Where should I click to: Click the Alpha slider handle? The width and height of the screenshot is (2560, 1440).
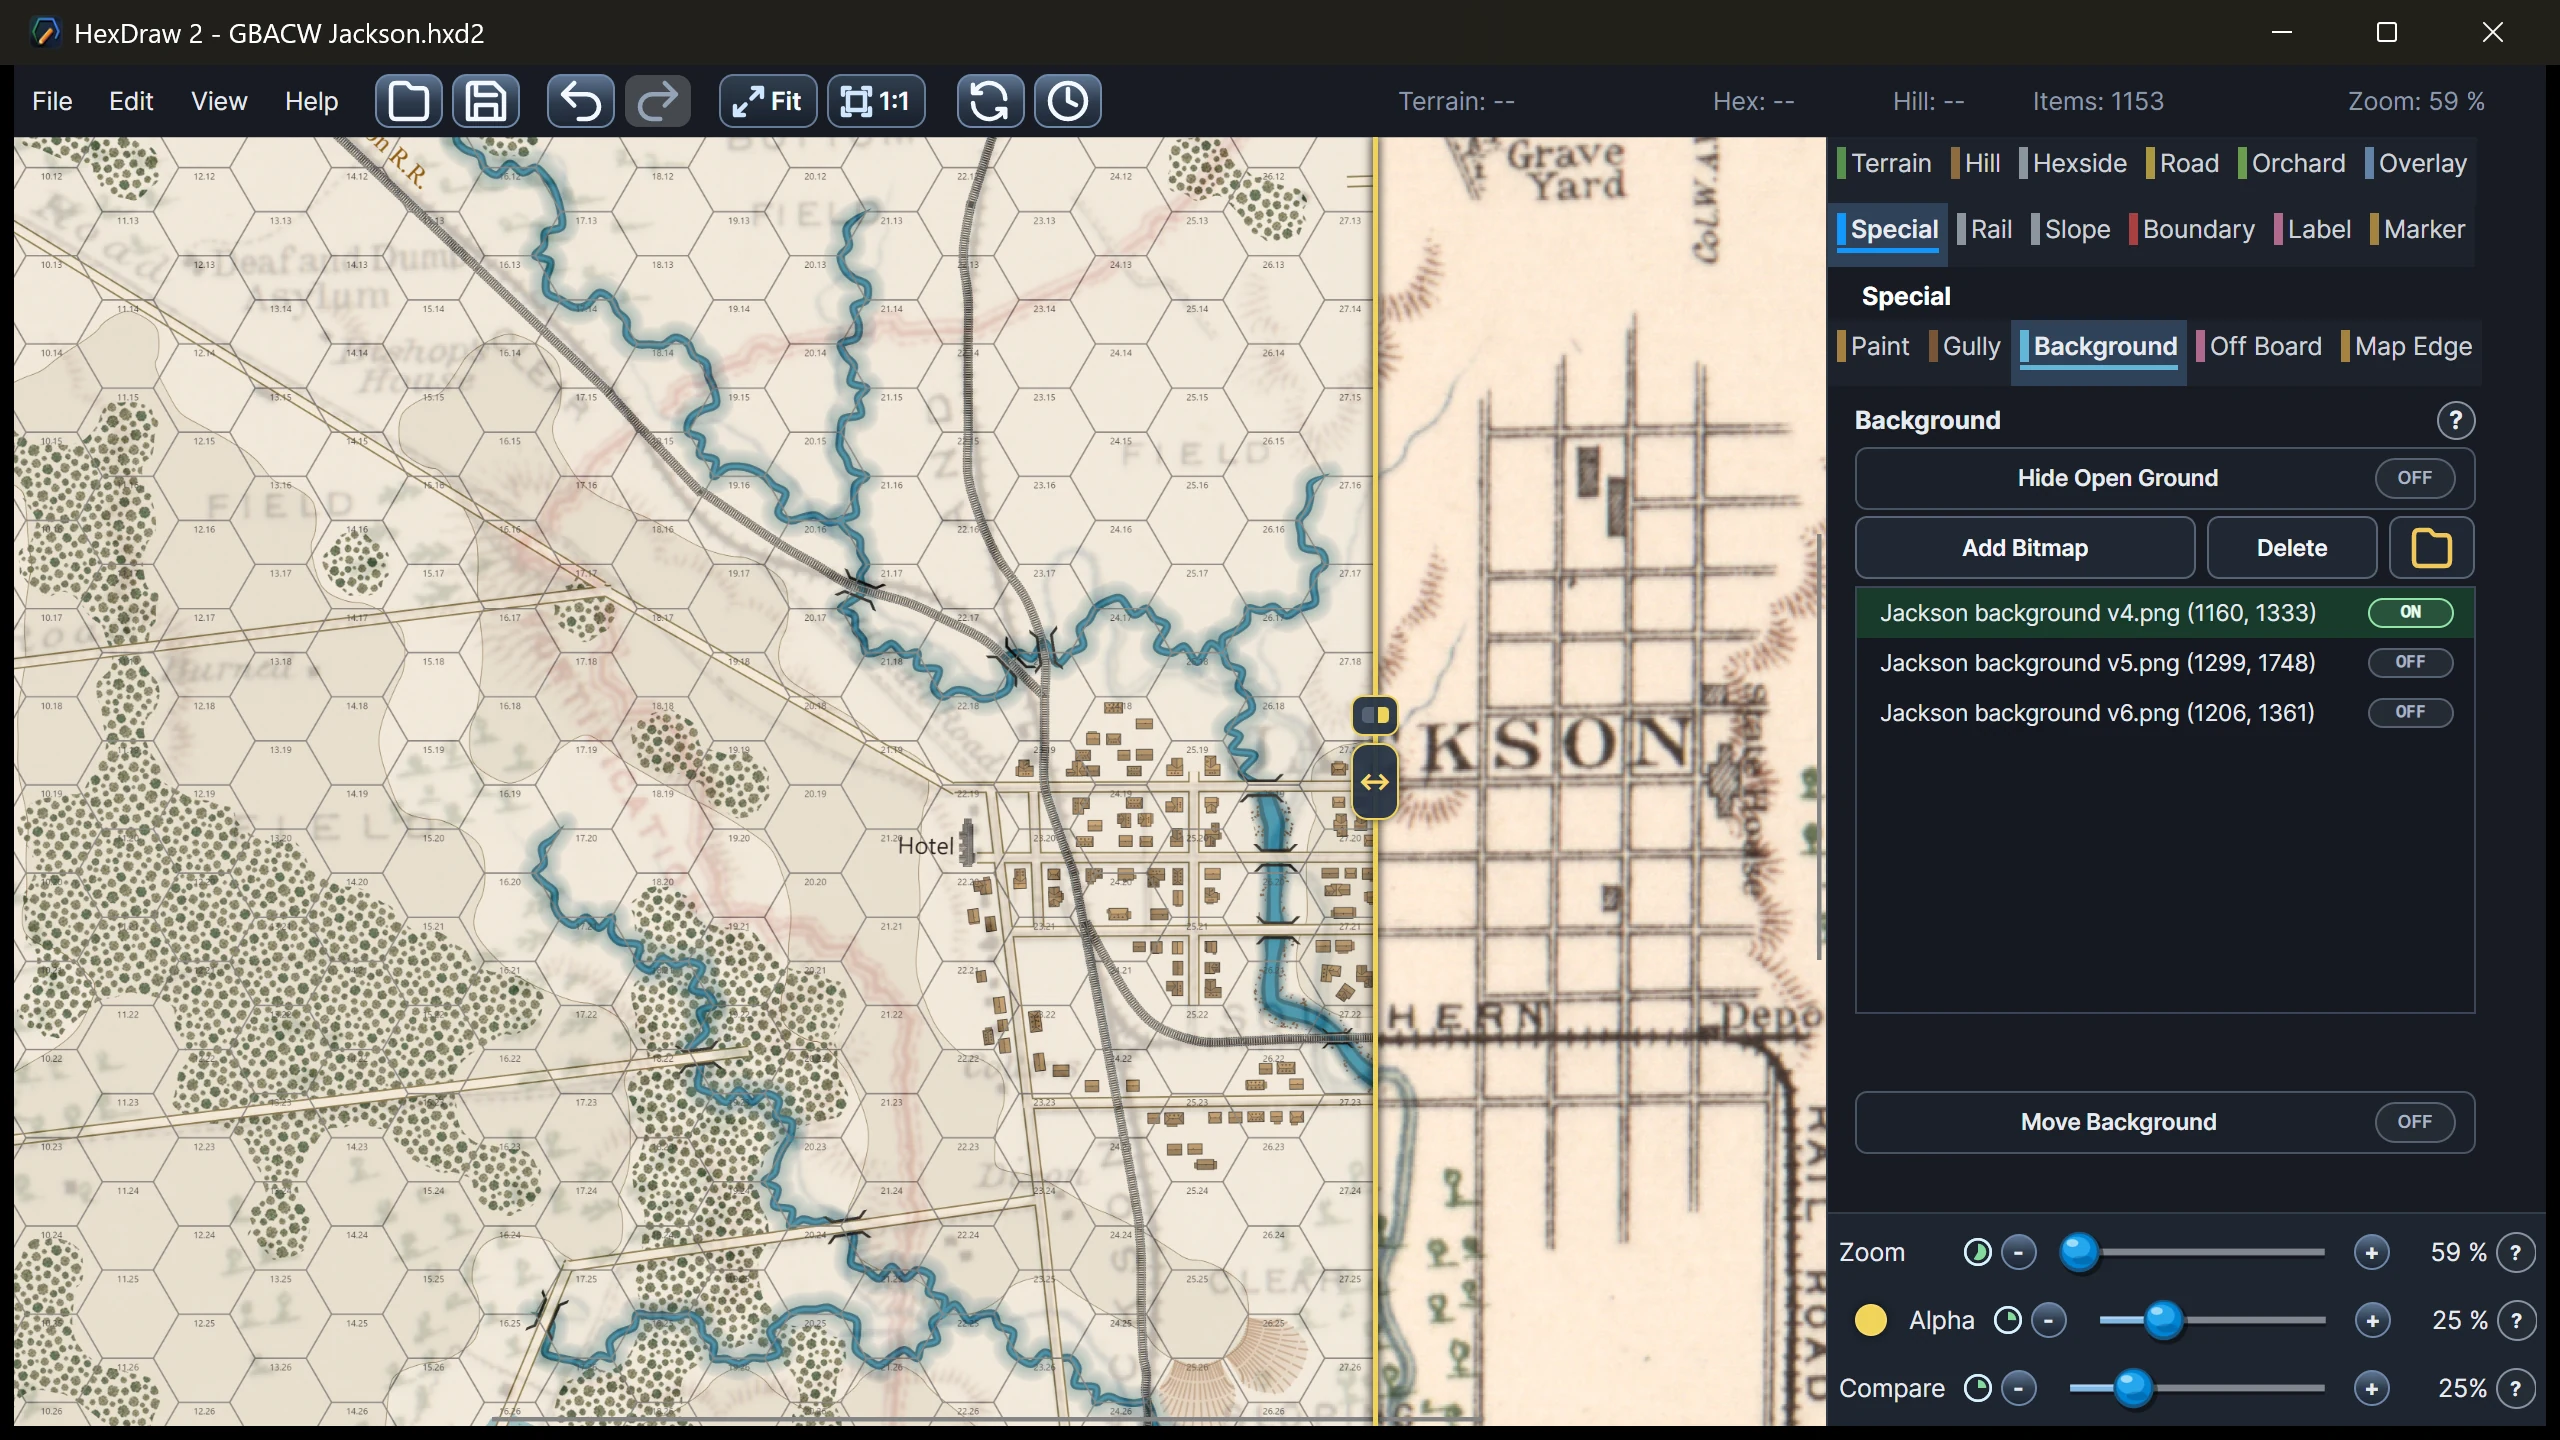2164,1320
